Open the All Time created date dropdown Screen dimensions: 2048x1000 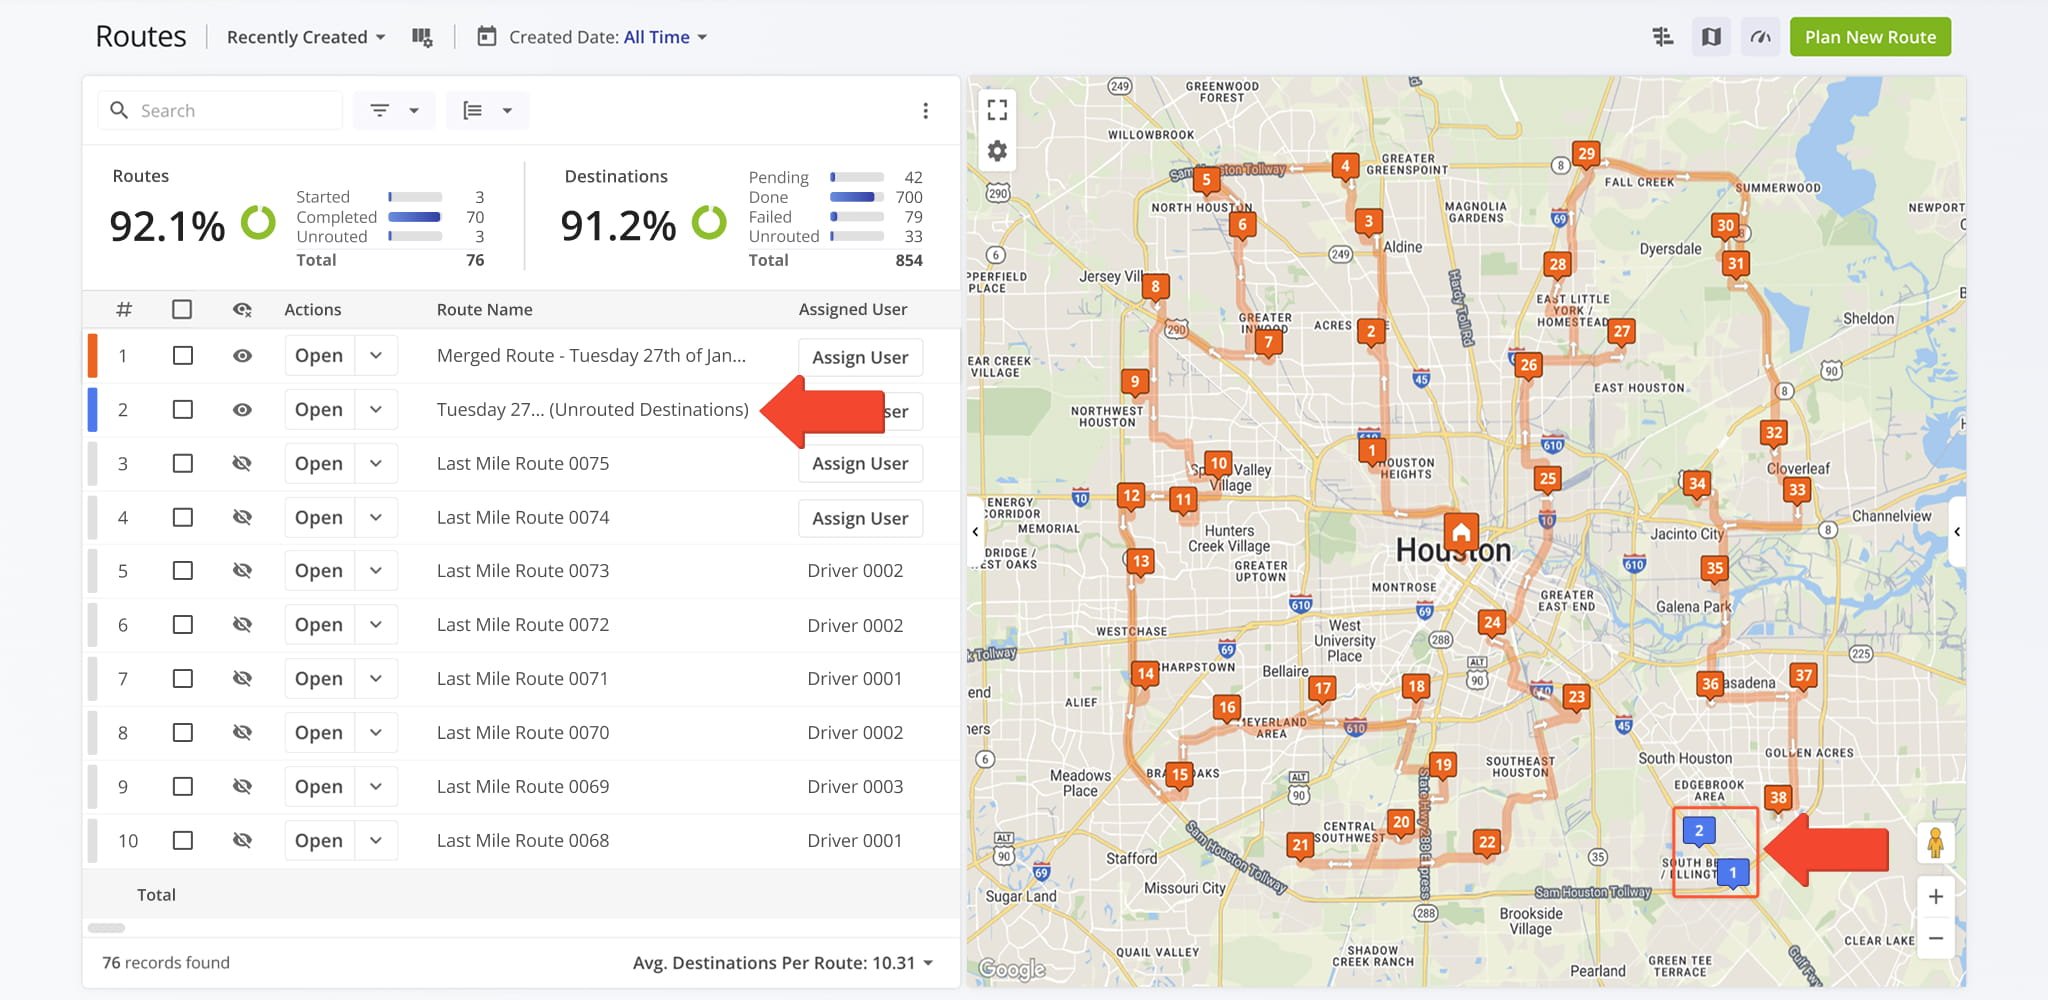[663, 37]
